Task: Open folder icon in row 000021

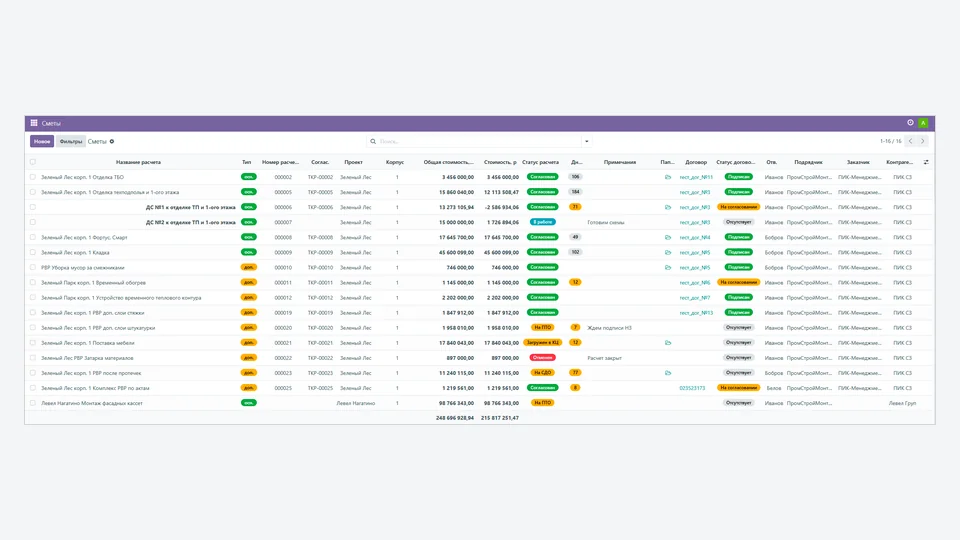Action: coord(668,343)
